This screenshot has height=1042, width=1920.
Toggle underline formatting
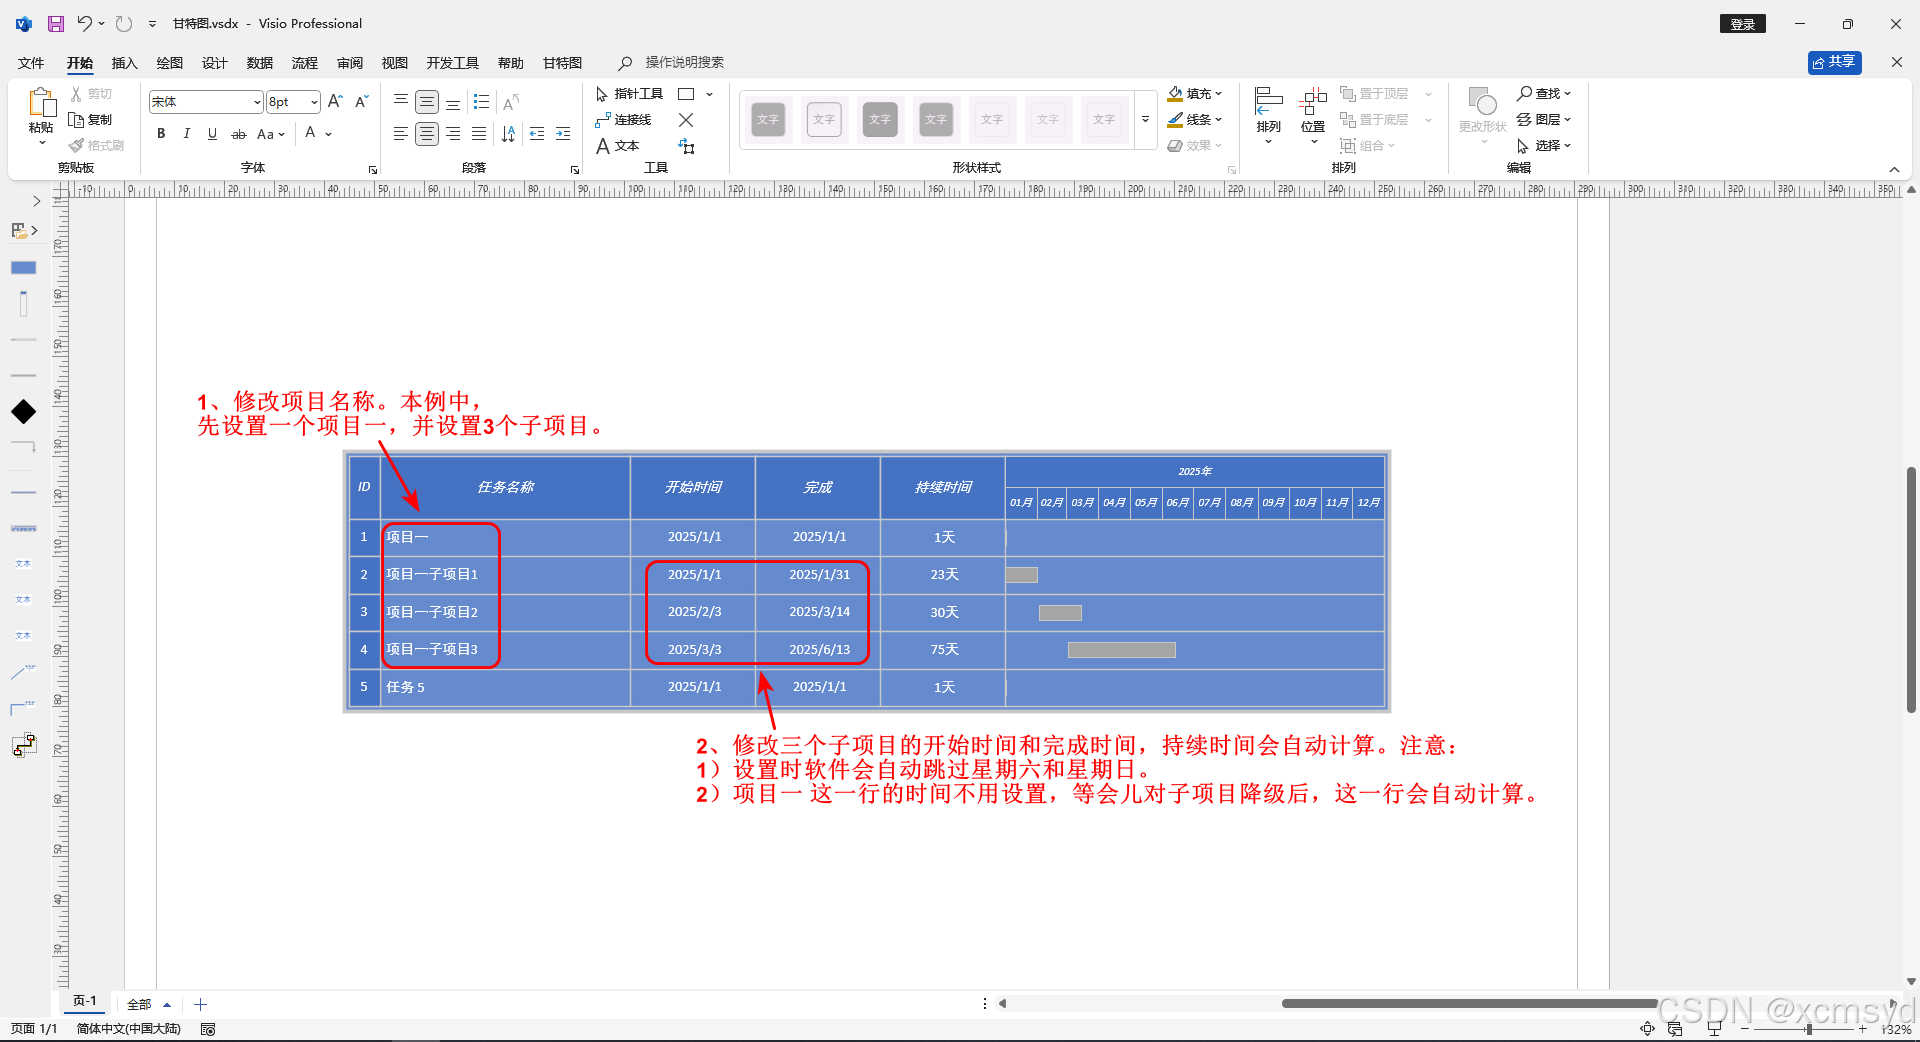click(x=212, y=134)
